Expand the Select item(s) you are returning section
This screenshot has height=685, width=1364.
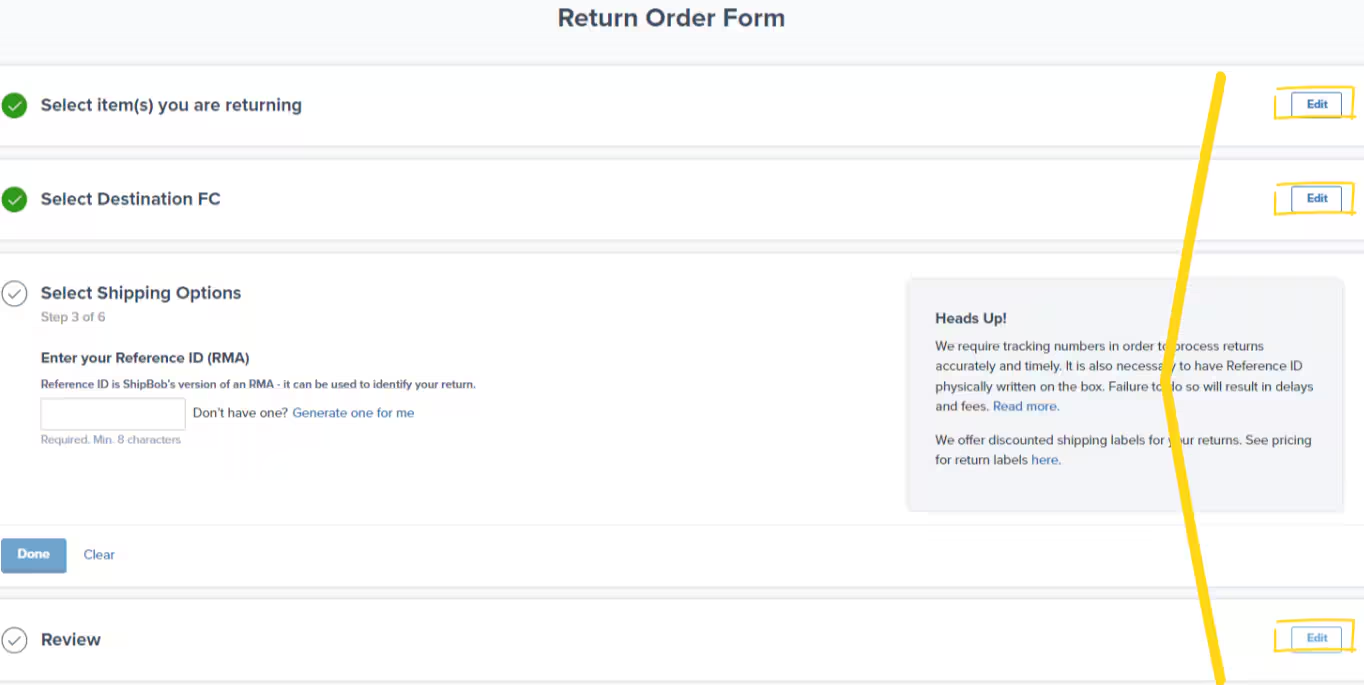[x=170, y=105]
